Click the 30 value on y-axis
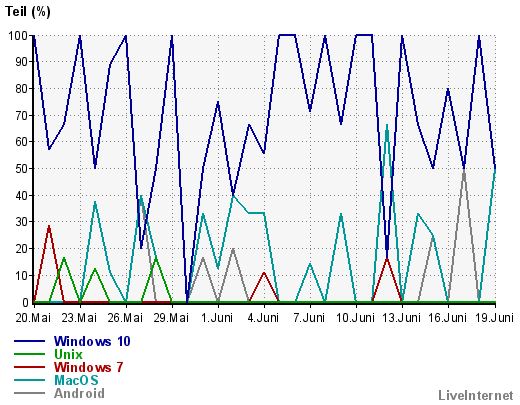The width and height of the screenshot is (520, 405). (22, 222)
